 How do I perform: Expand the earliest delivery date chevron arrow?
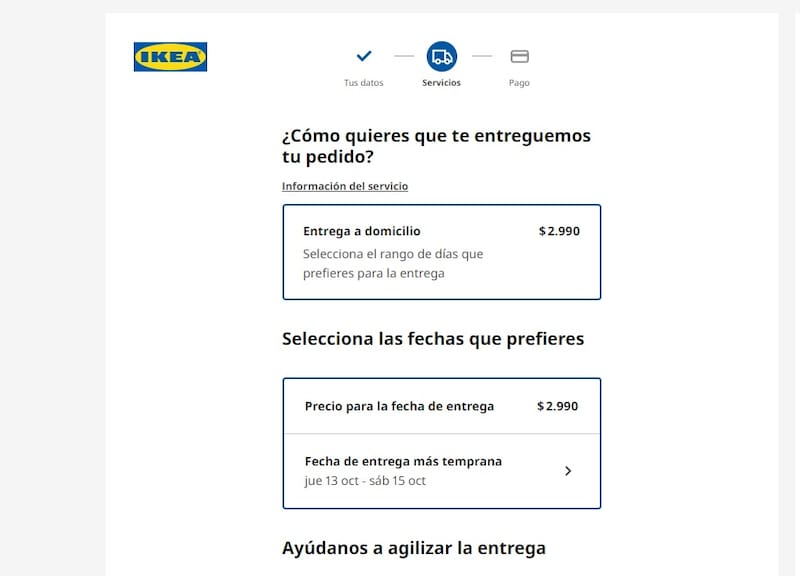tap(568, 471)
